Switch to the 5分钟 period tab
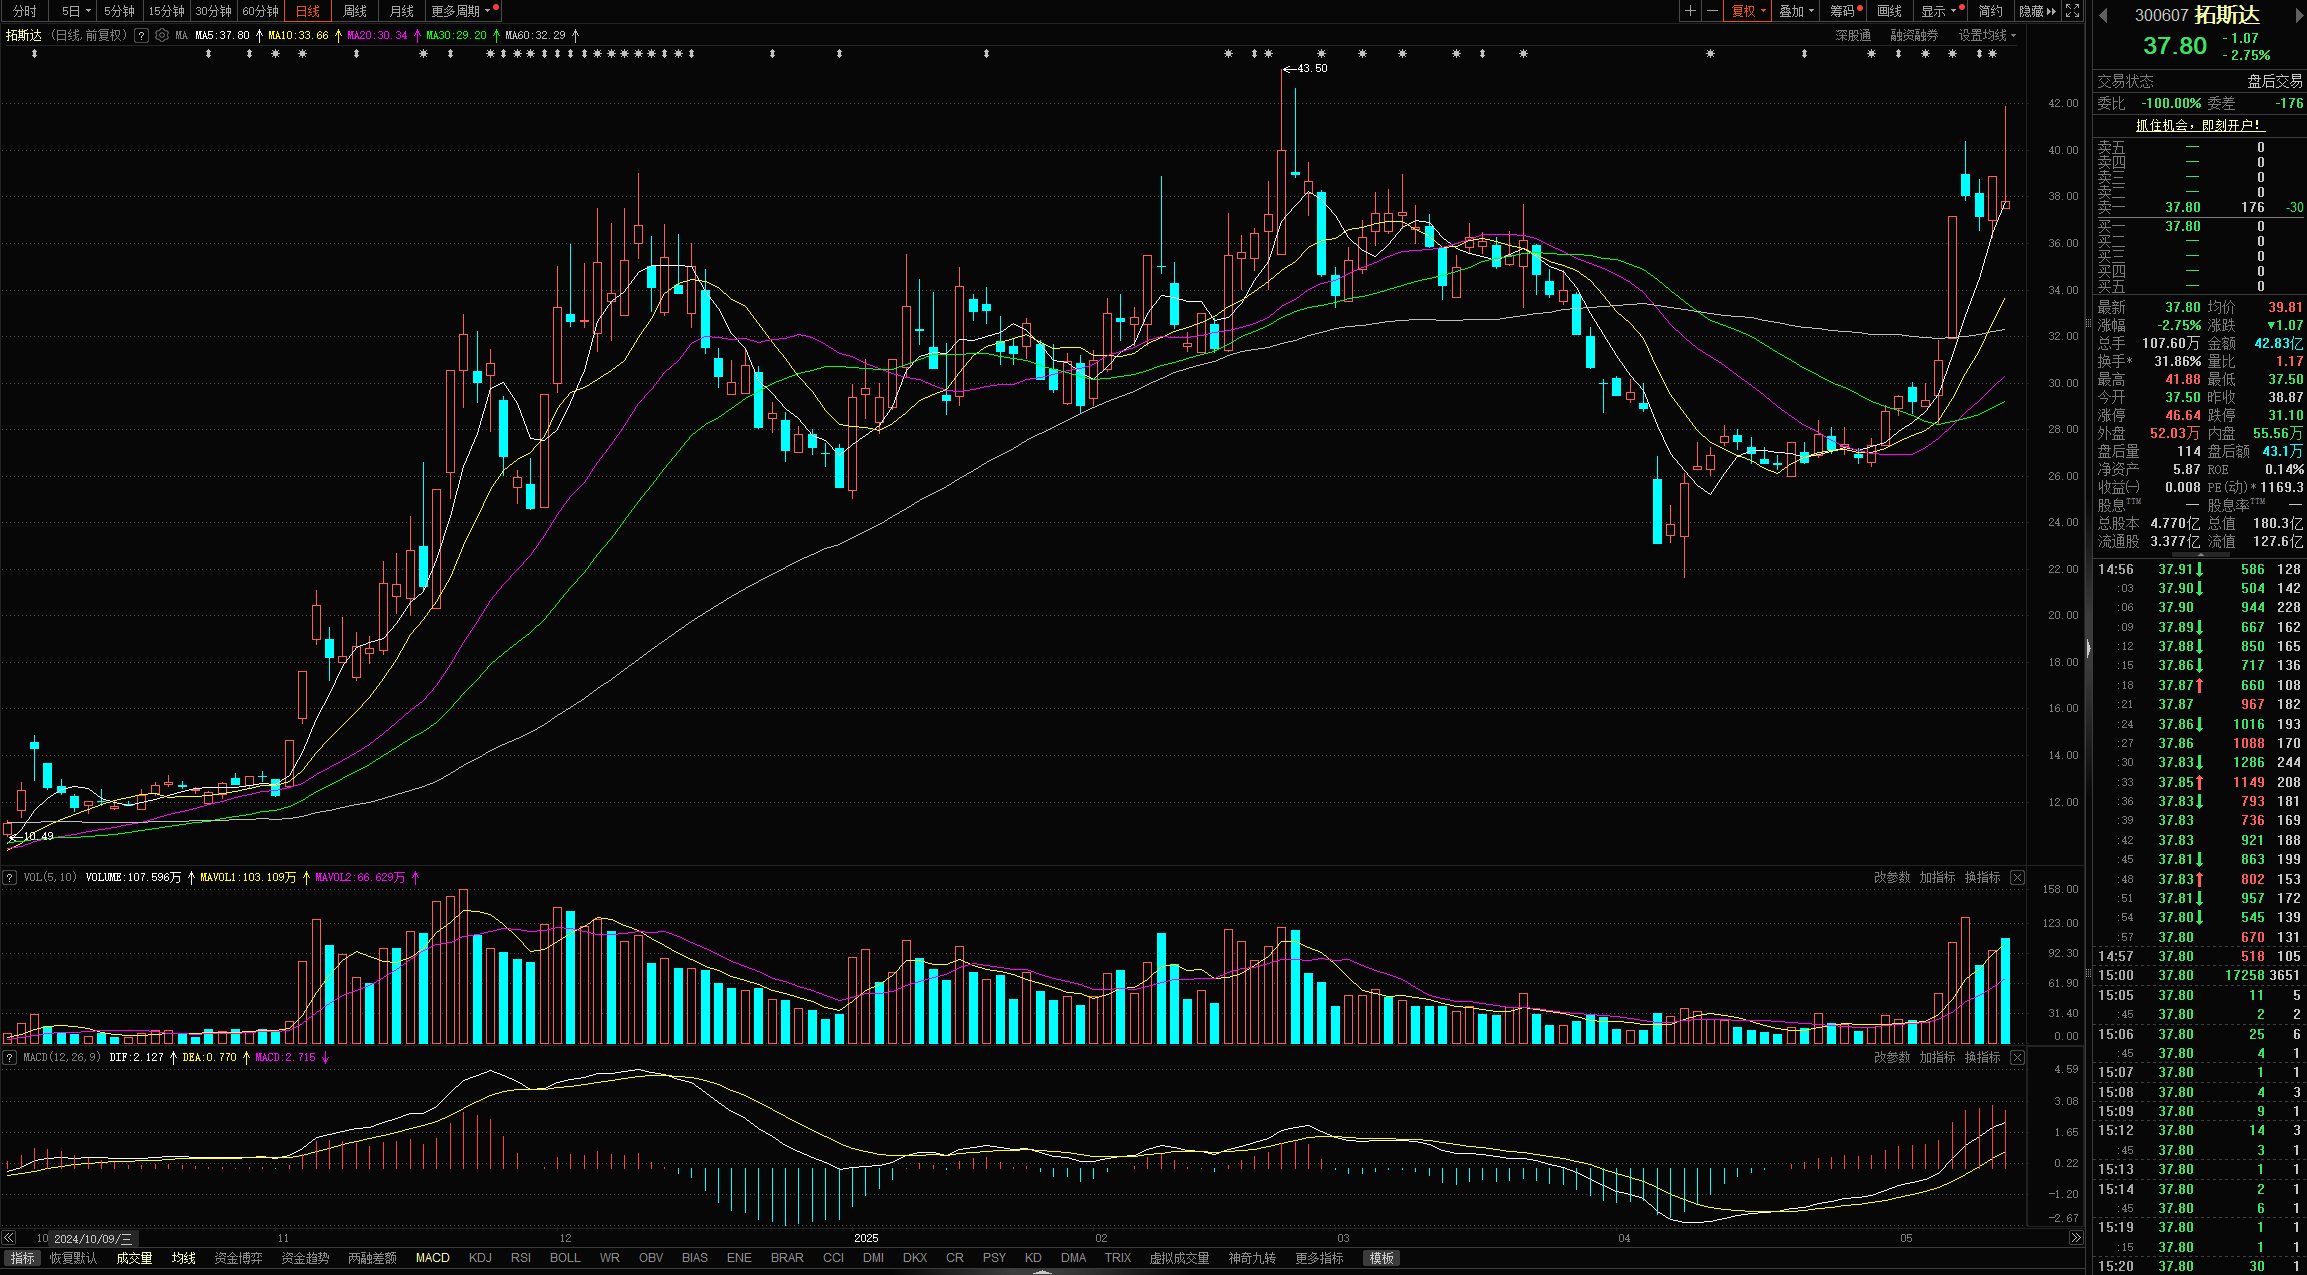 (119, 11)
